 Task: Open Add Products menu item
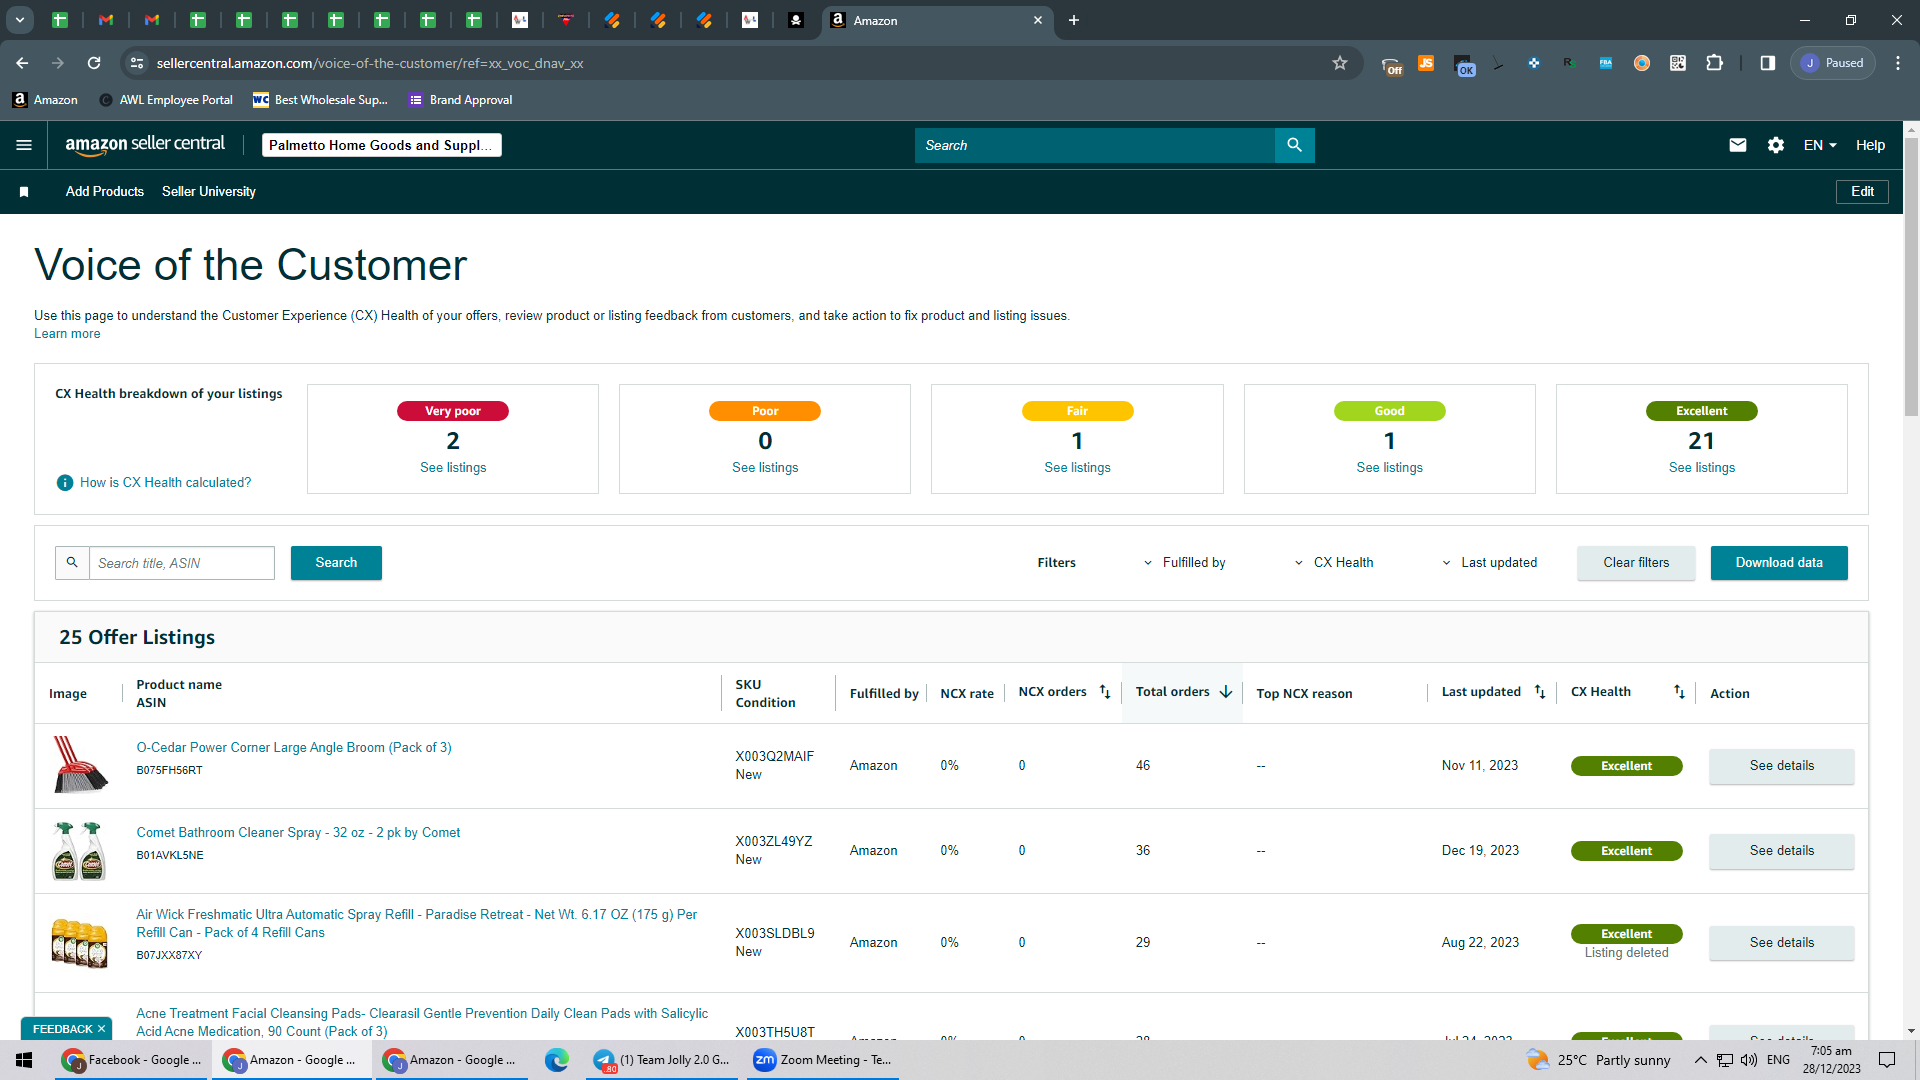[105, 192]
